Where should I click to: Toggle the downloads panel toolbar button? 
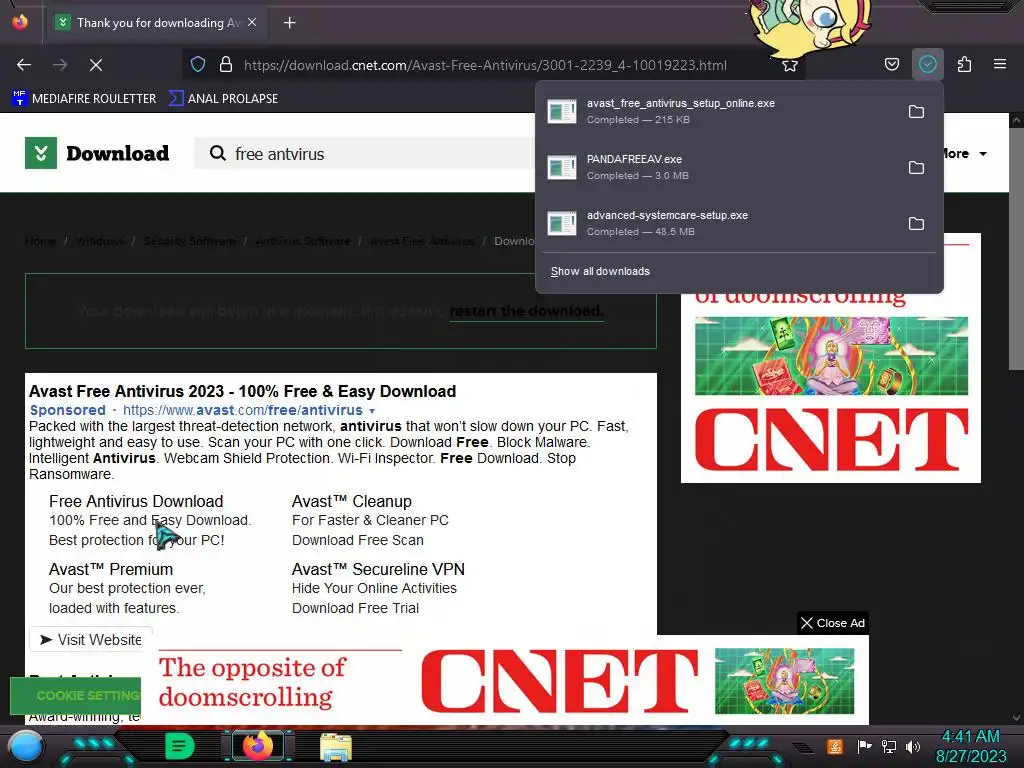click(x=927, y=64)
